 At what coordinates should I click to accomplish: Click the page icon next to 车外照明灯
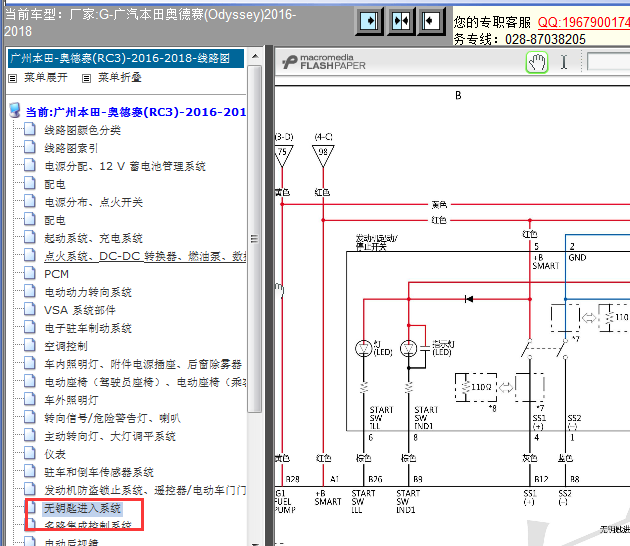click(x=29, y=399)
